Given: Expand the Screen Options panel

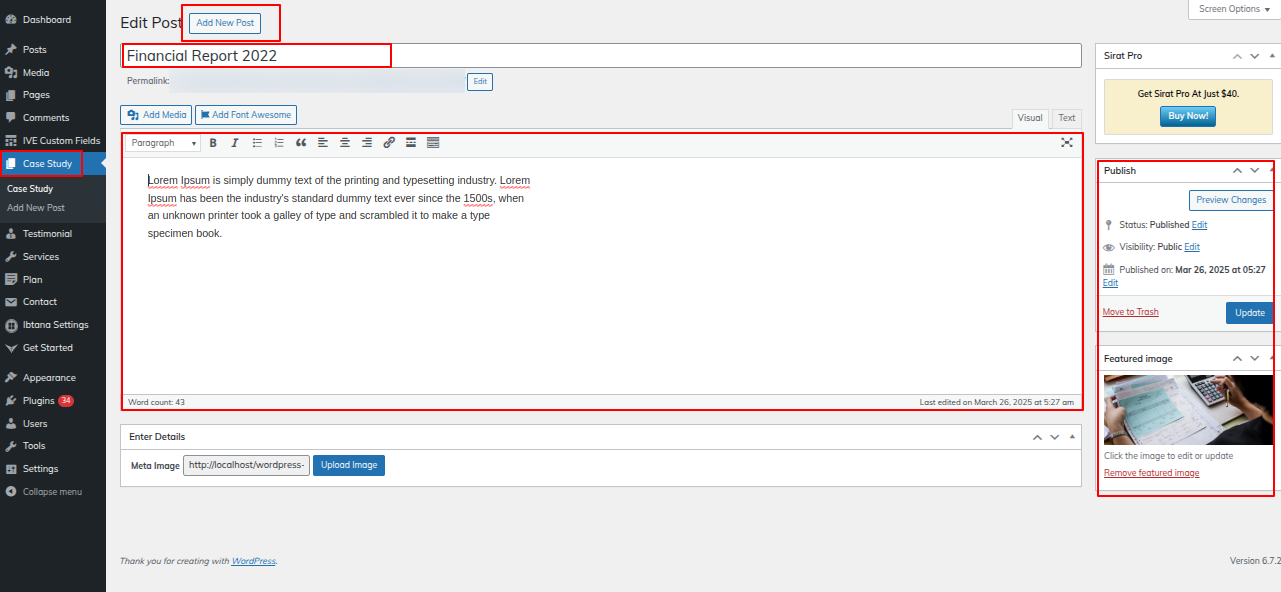Looking at the screenshot, I should pyautogui.click(x=1234, y=9).
